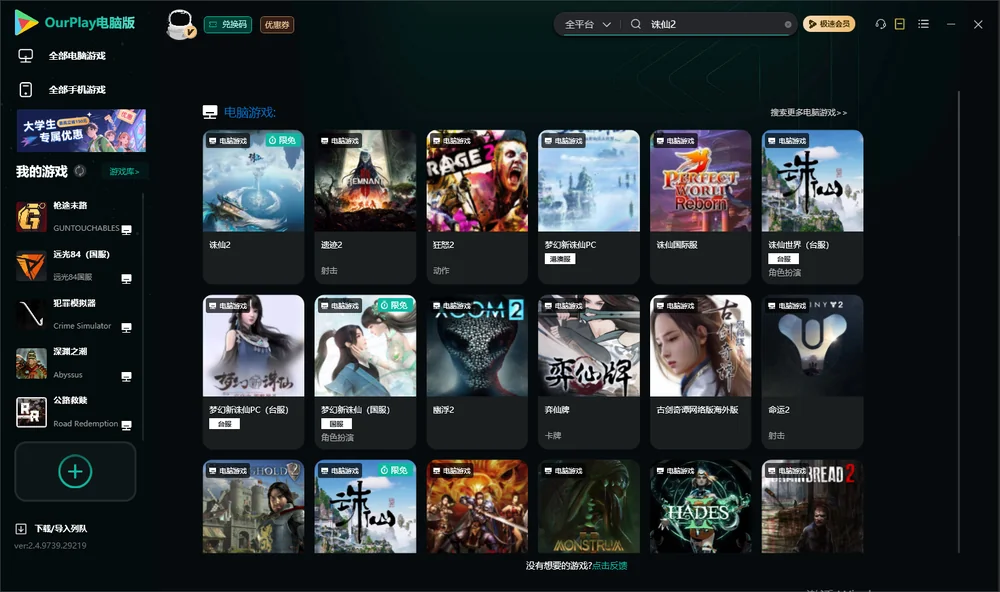Open the SnowRunner DREAD 2 thumbnail
The image size is (1000, 592).
[812, 507]
